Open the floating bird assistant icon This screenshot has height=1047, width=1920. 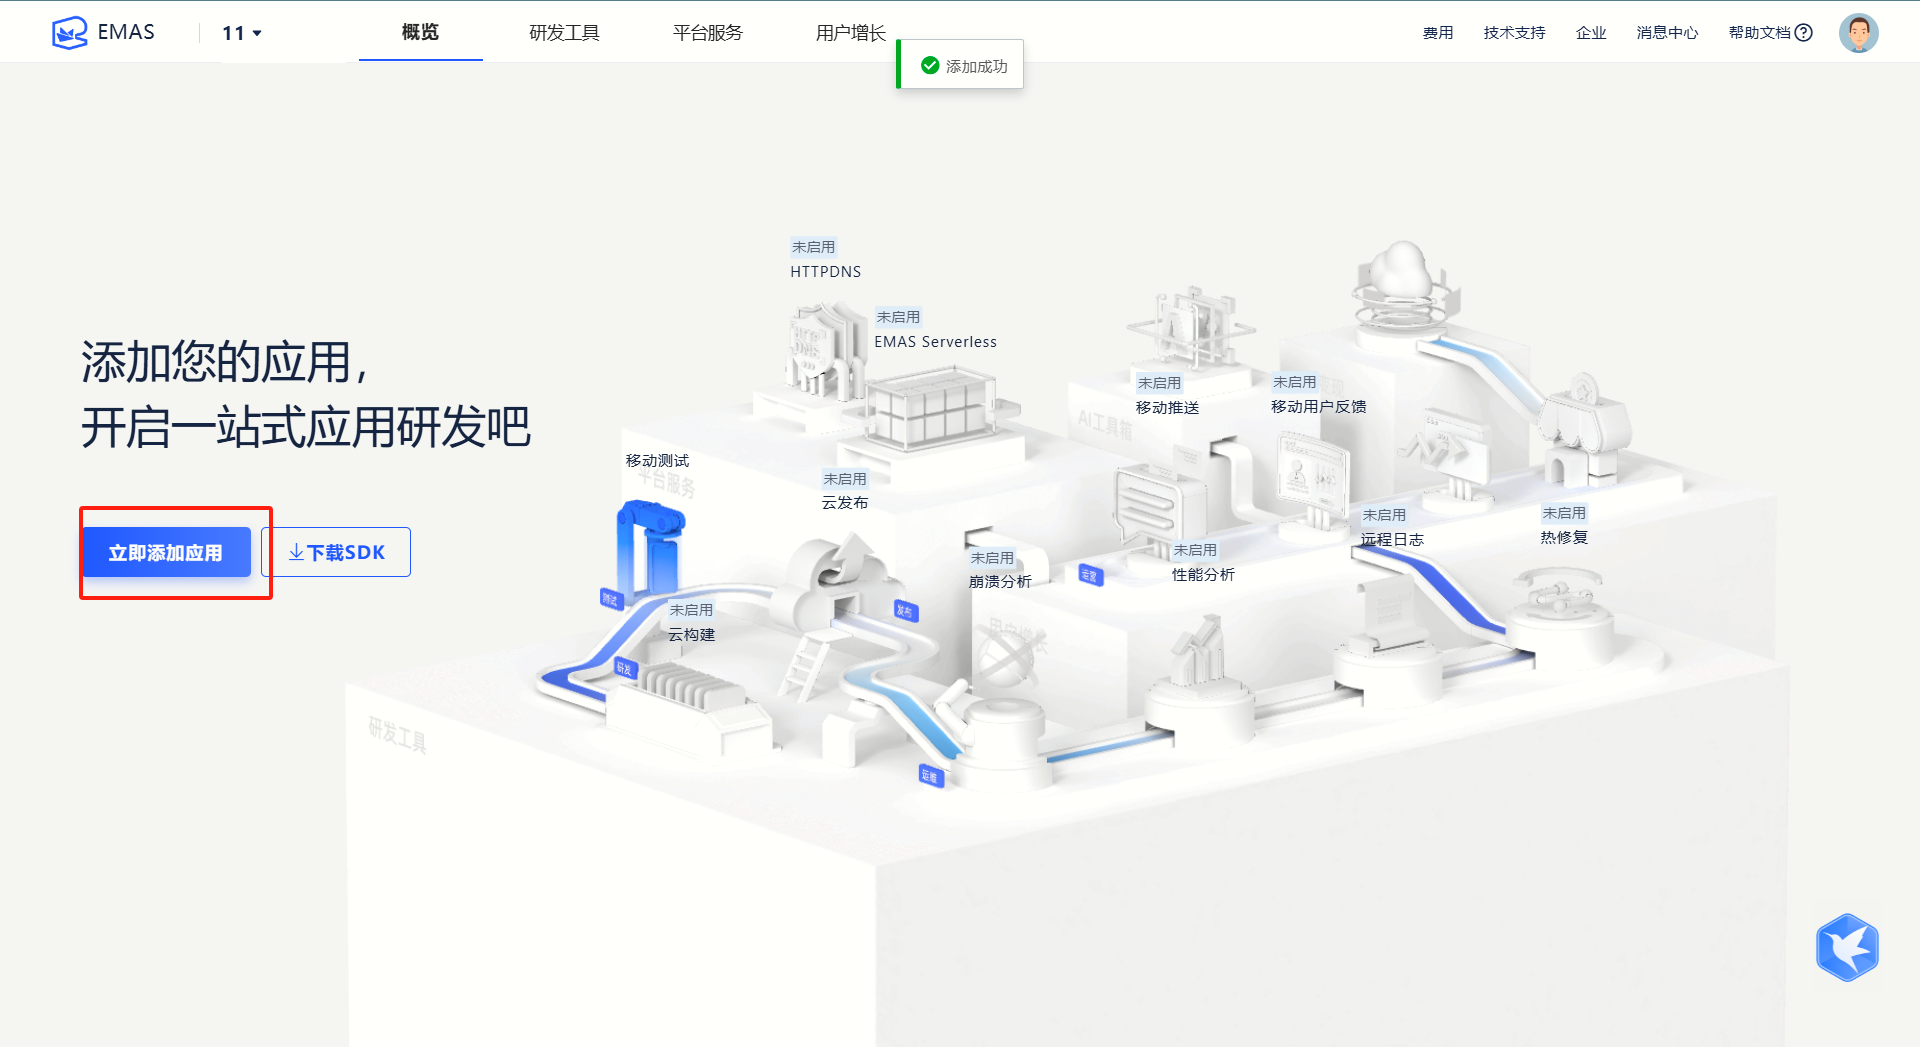click(x=1847, y=947)
